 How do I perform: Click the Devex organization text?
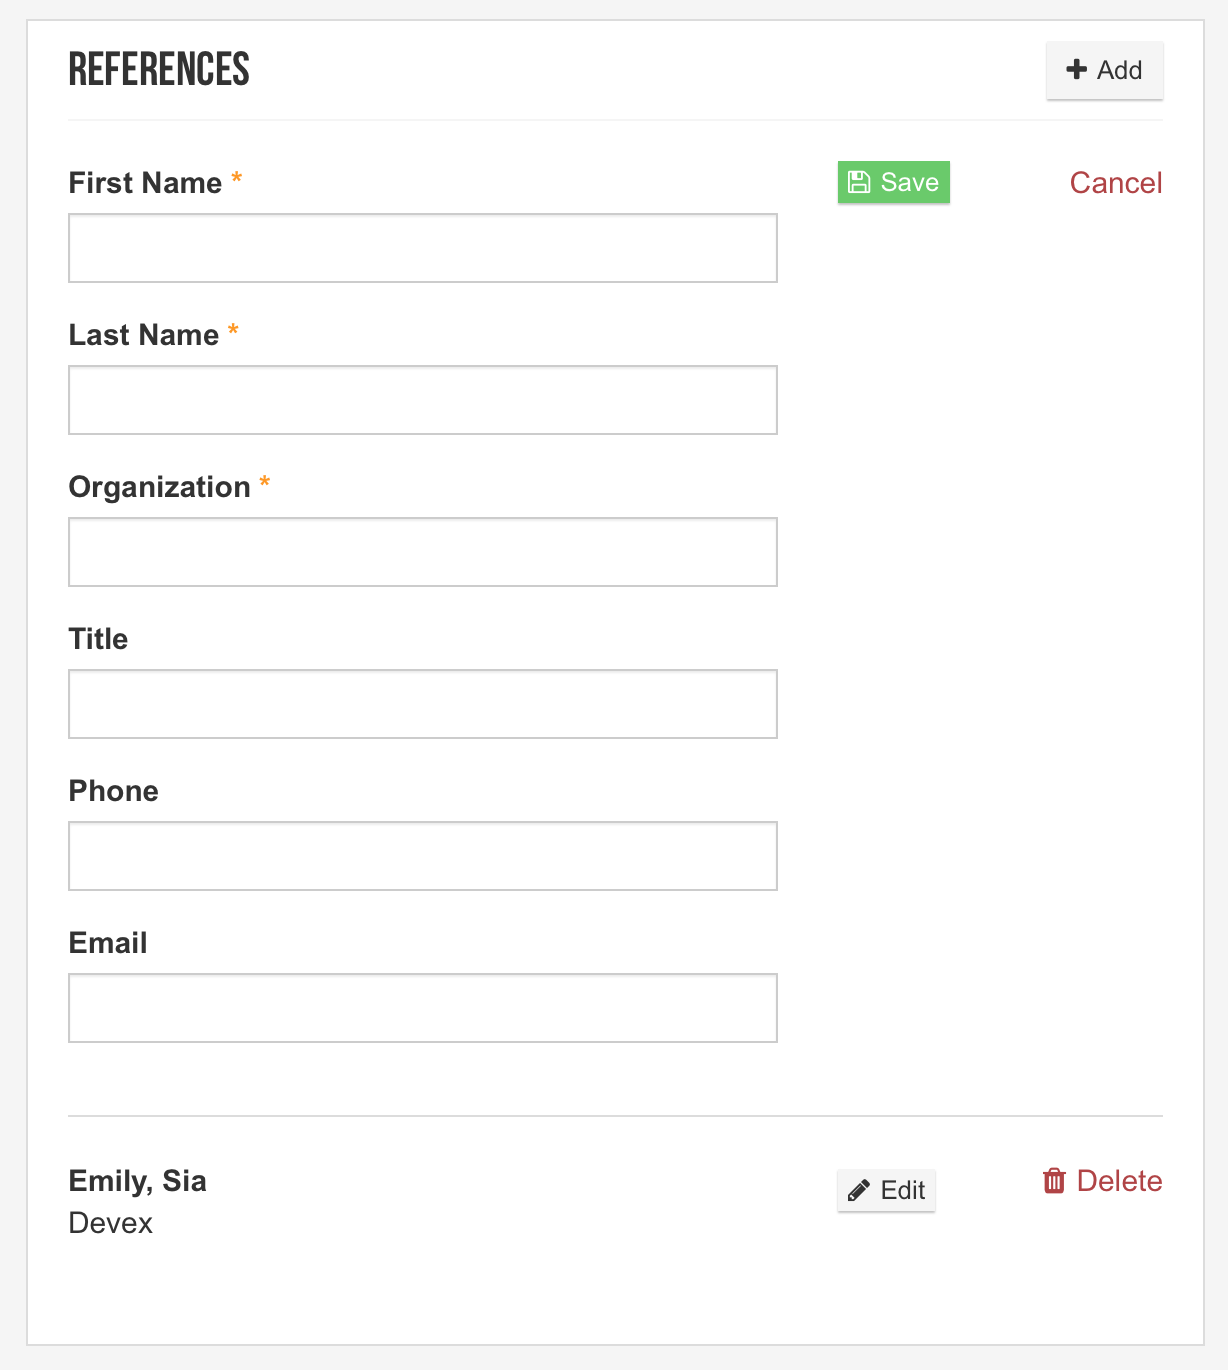pos(111,1223)
